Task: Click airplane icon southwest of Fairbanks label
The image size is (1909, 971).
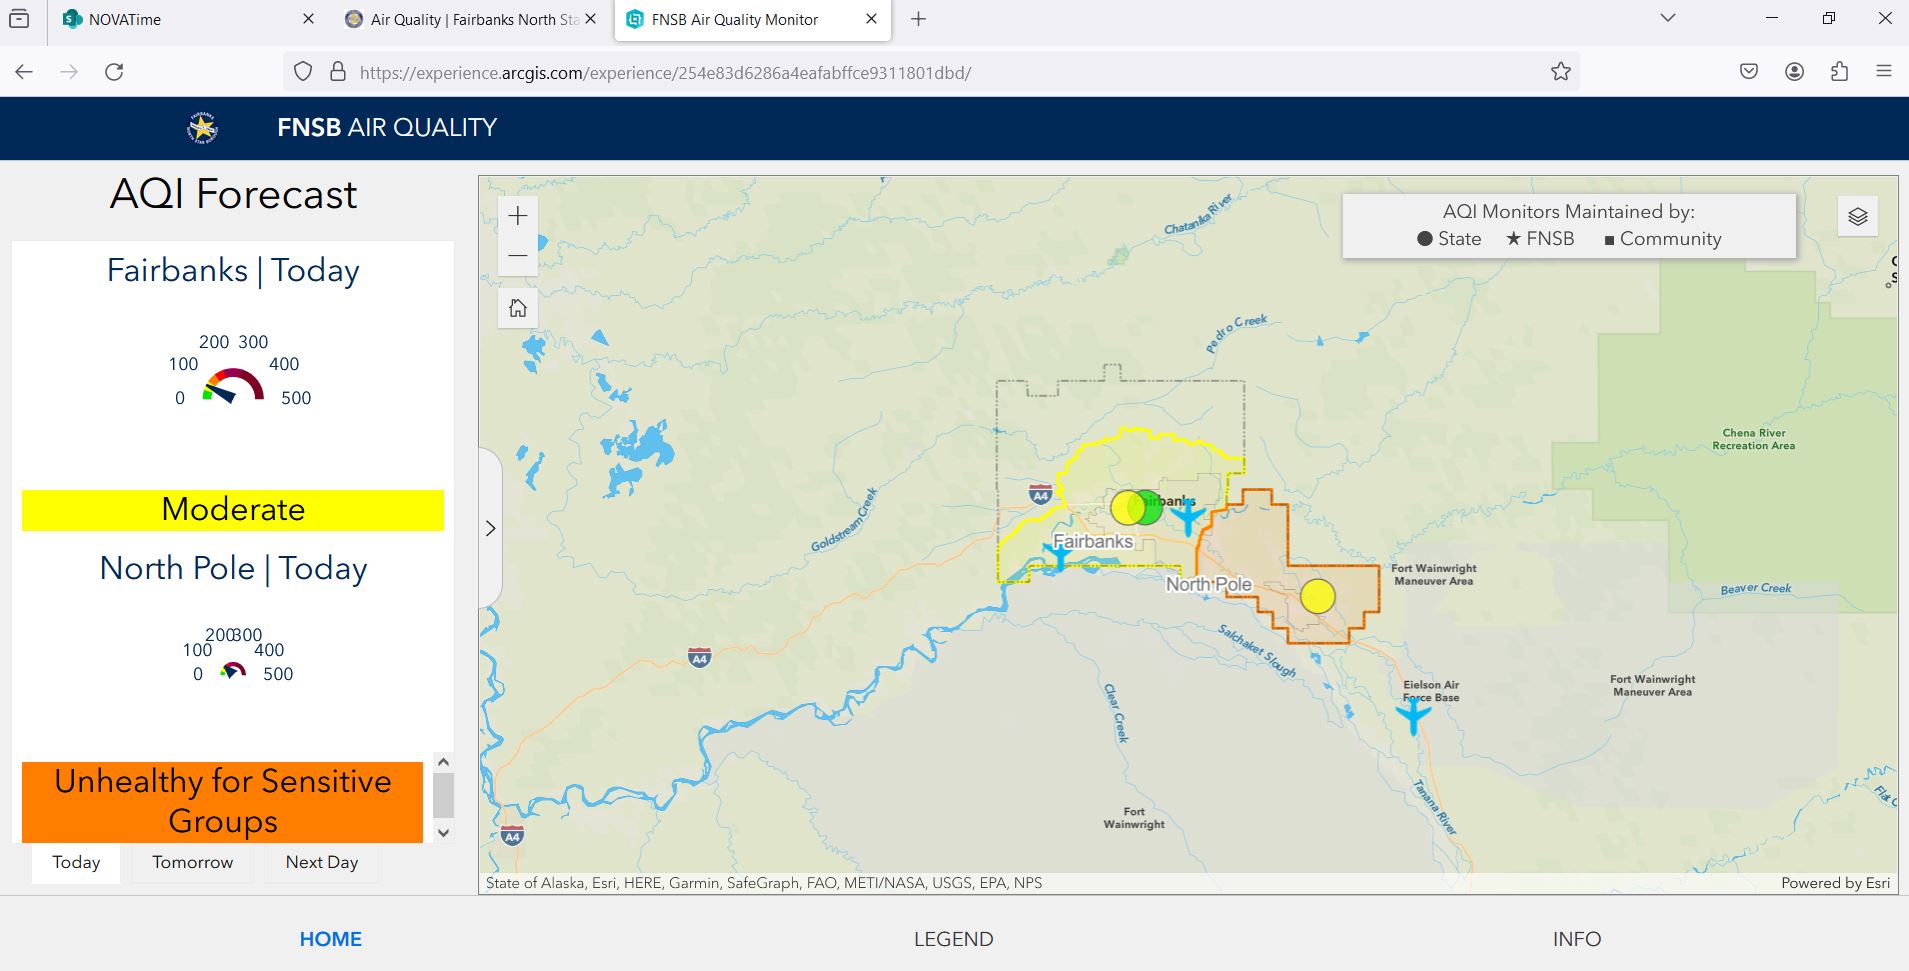Action: (x=1059, y=555)
